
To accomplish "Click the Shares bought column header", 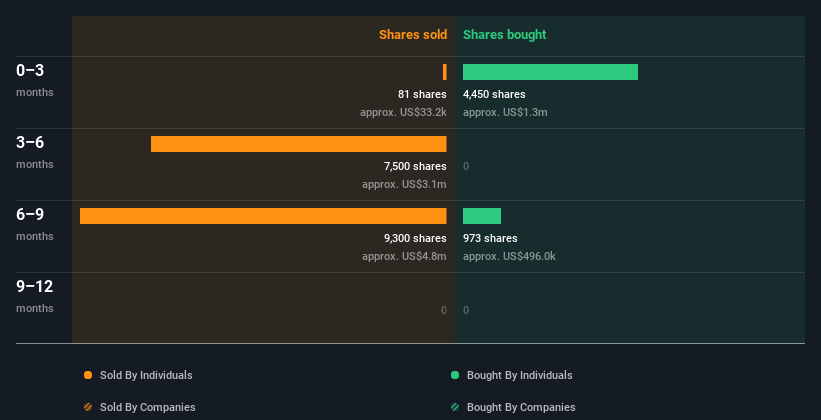I will [504, 35].
